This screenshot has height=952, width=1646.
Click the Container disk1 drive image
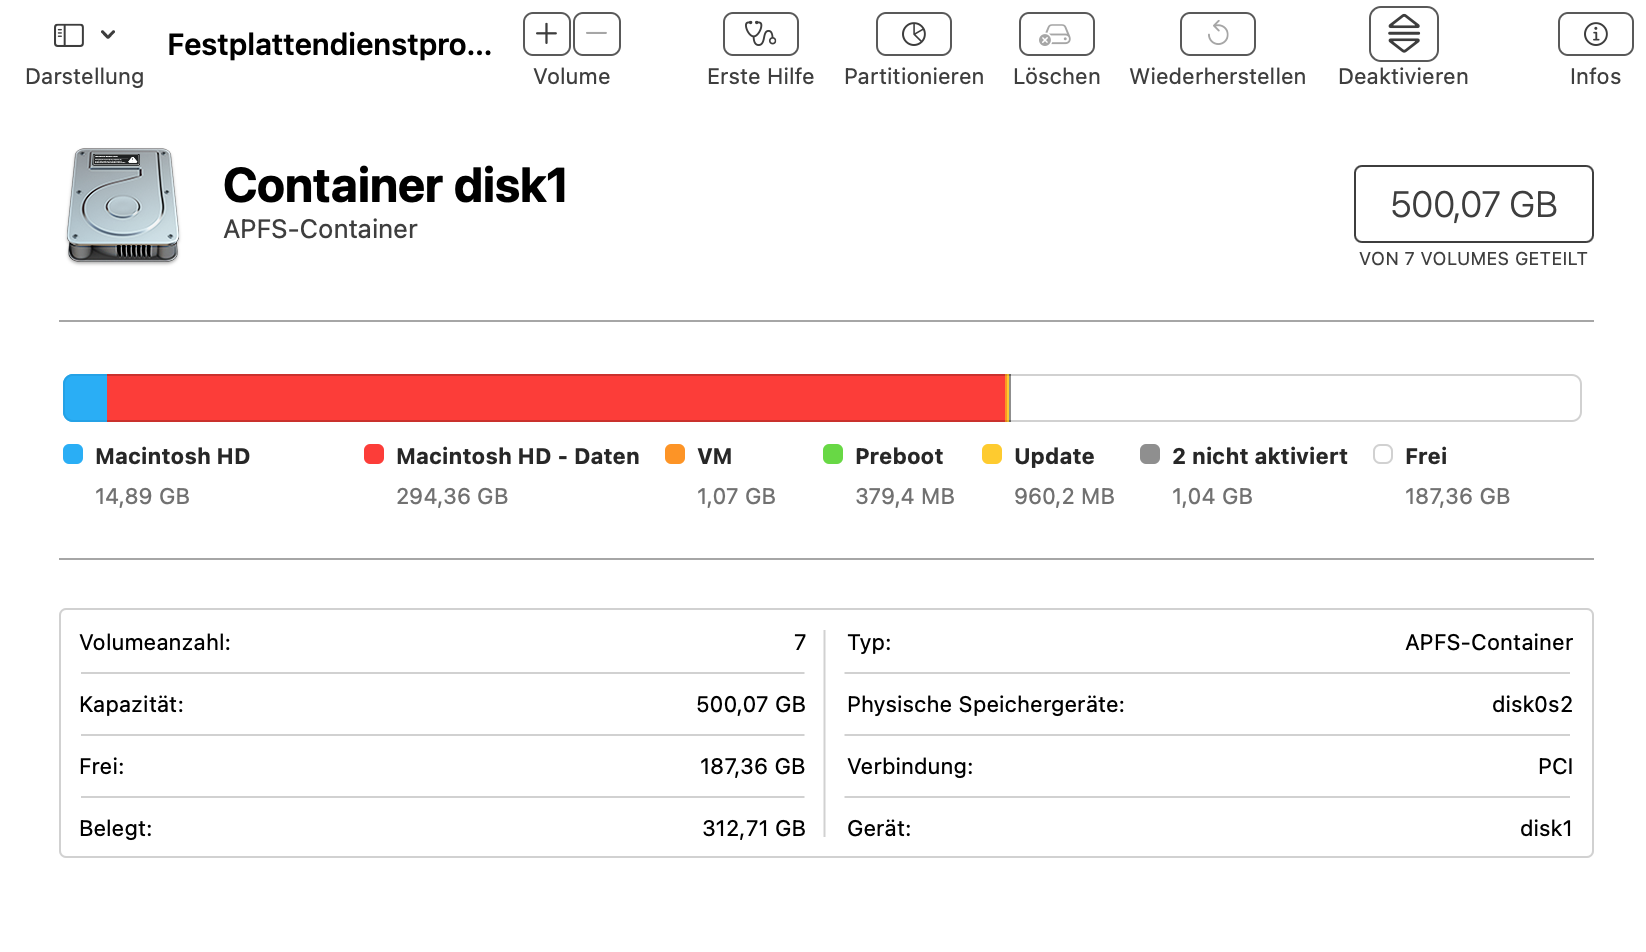pos(123,205)
